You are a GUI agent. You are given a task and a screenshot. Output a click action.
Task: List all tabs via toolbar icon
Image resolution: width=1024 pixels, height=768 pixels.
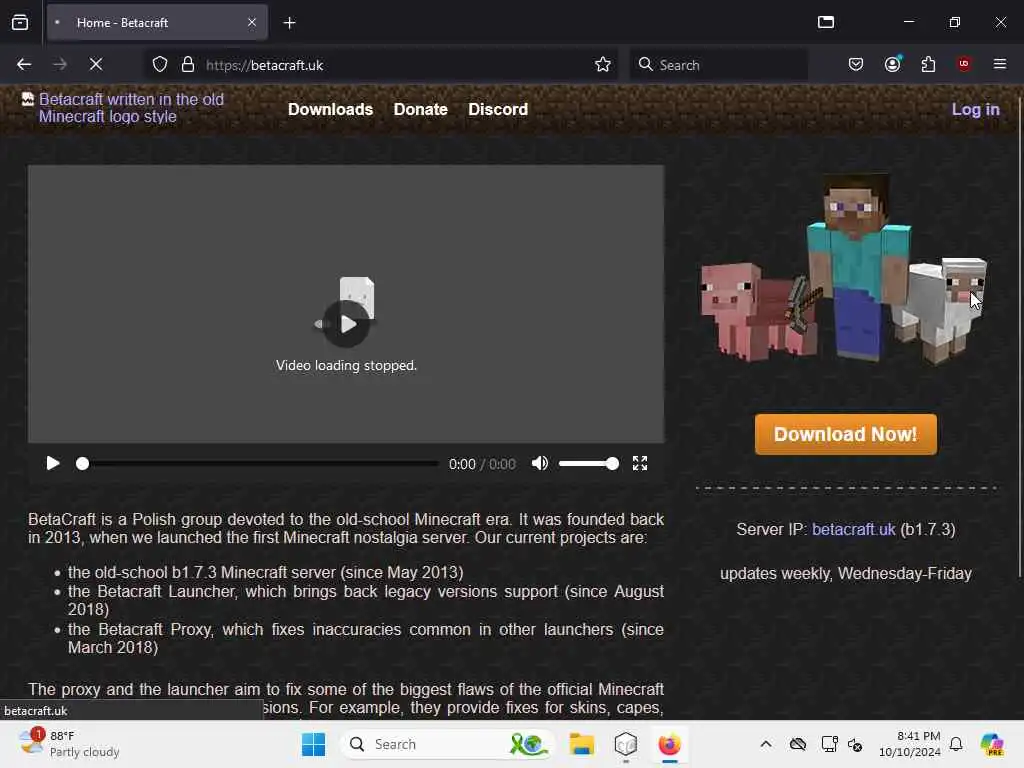tap(826, 22)
